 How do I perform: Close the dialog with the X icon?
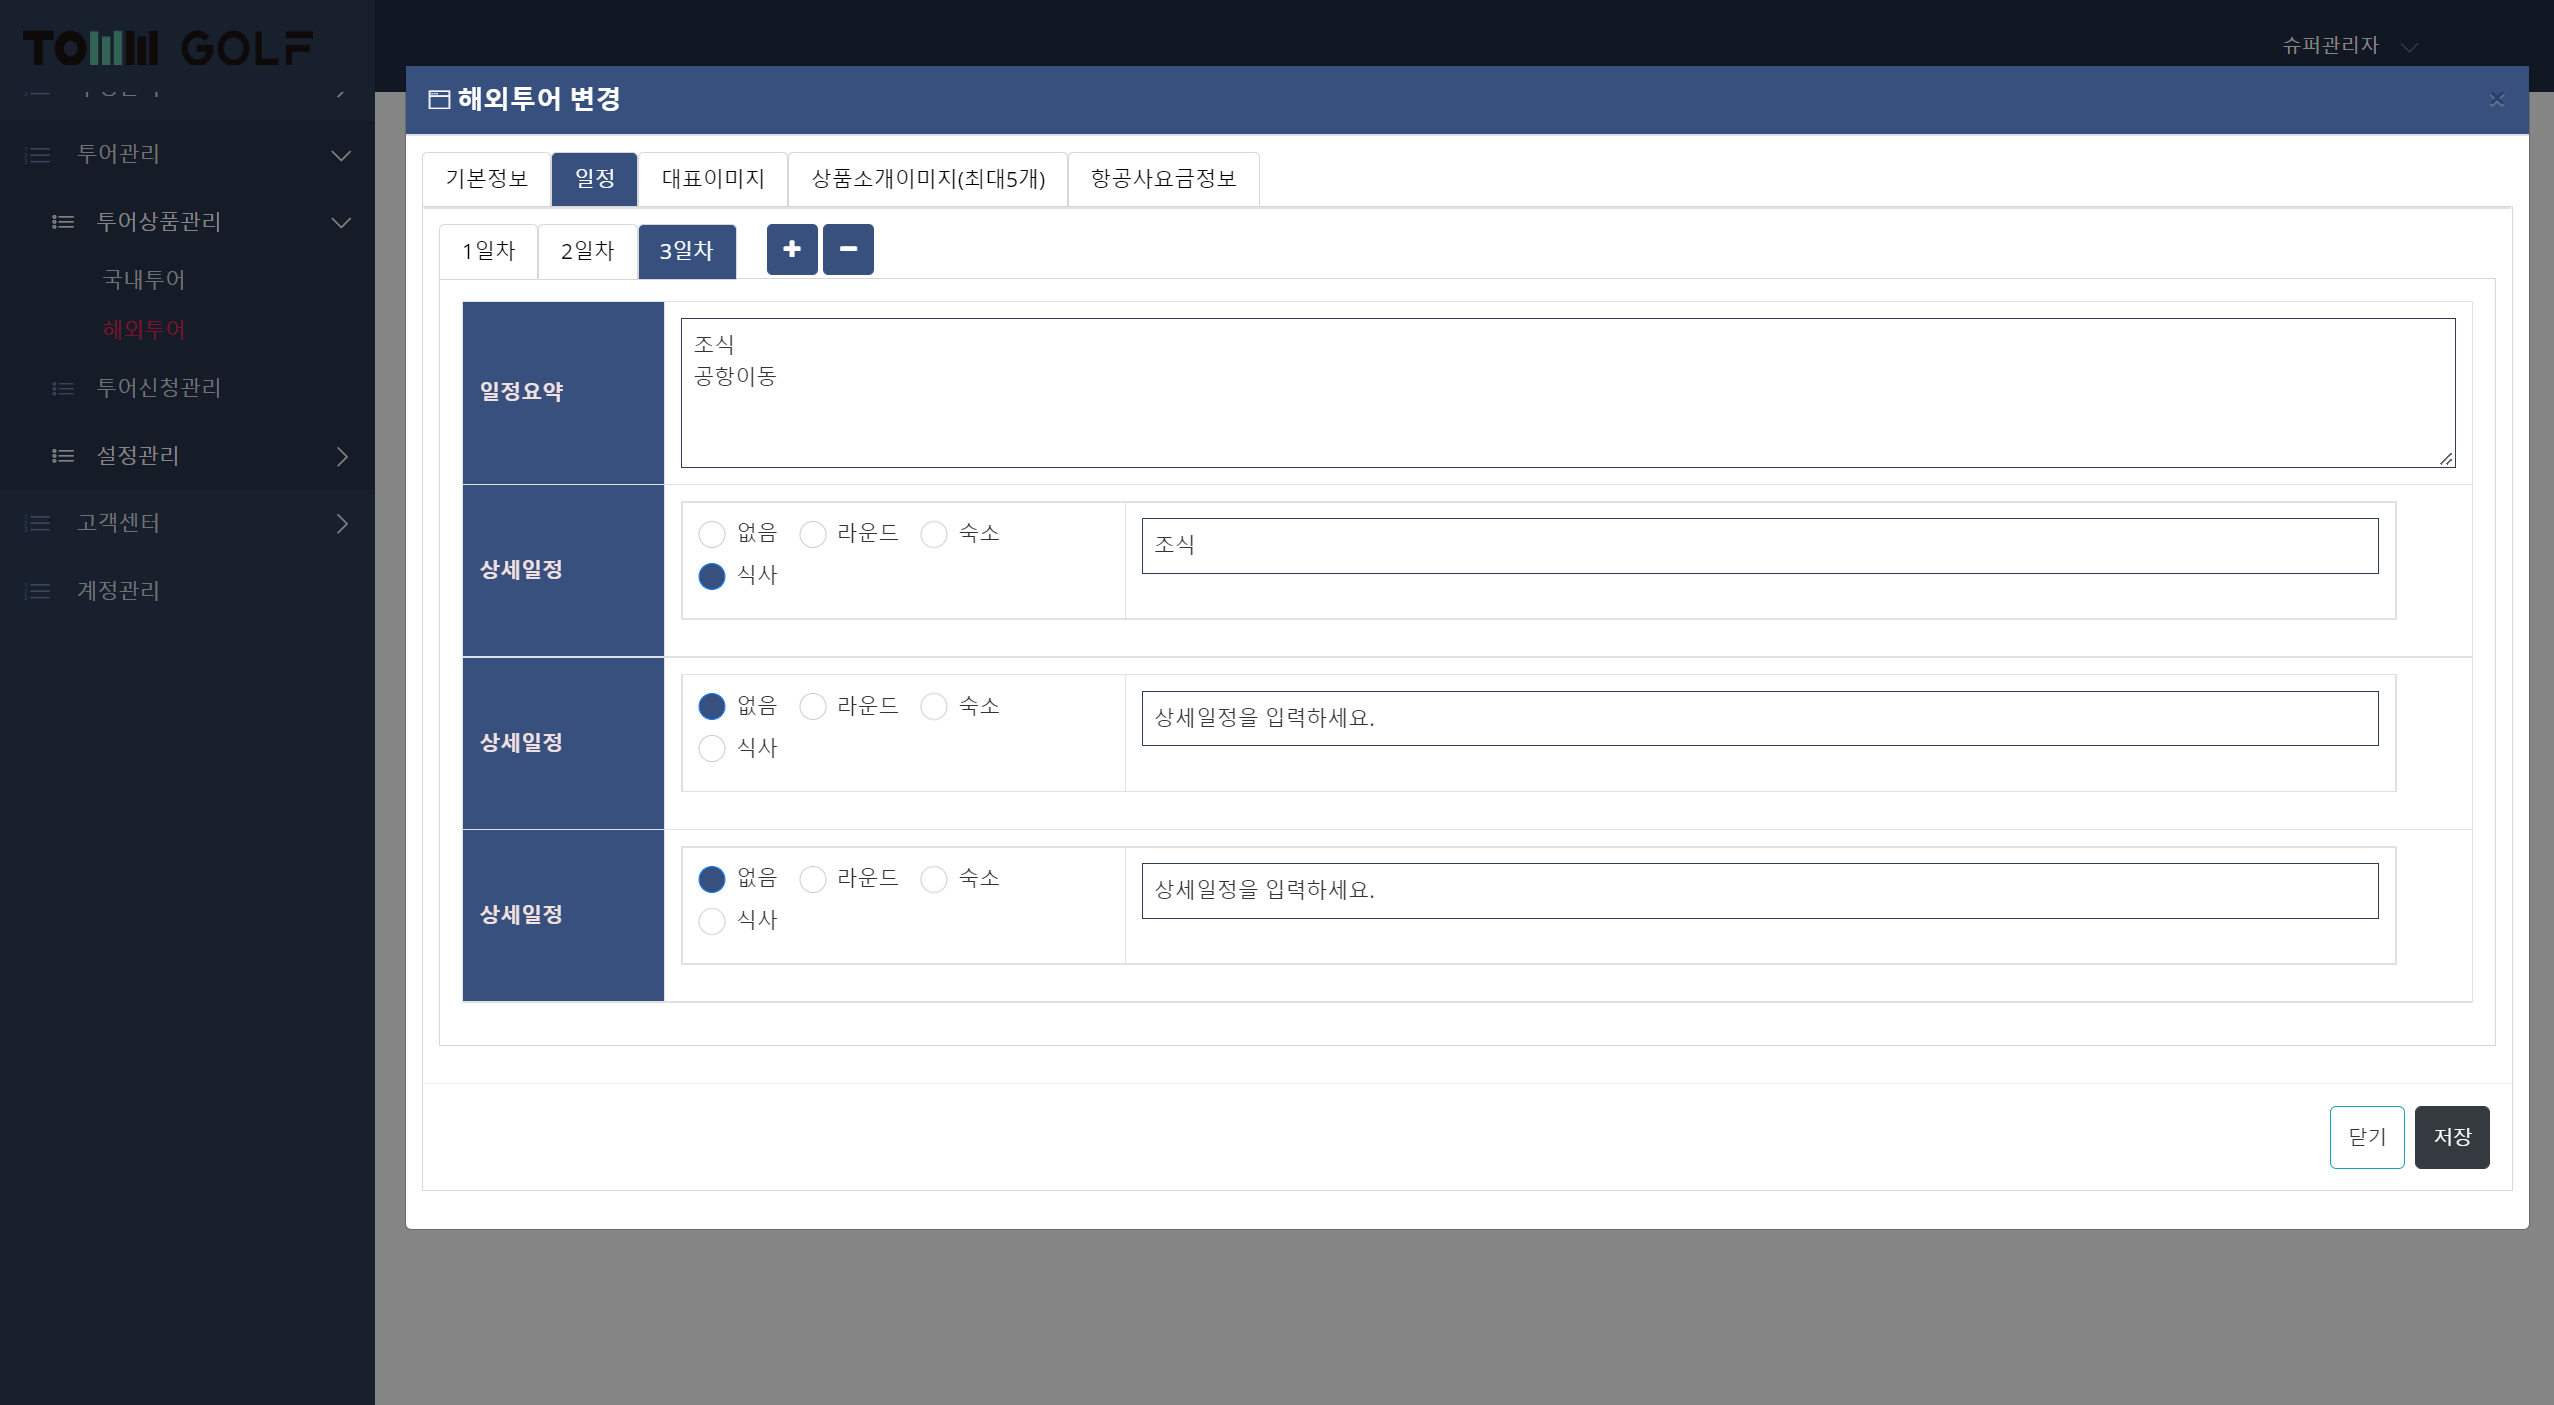click(2496, 100)
